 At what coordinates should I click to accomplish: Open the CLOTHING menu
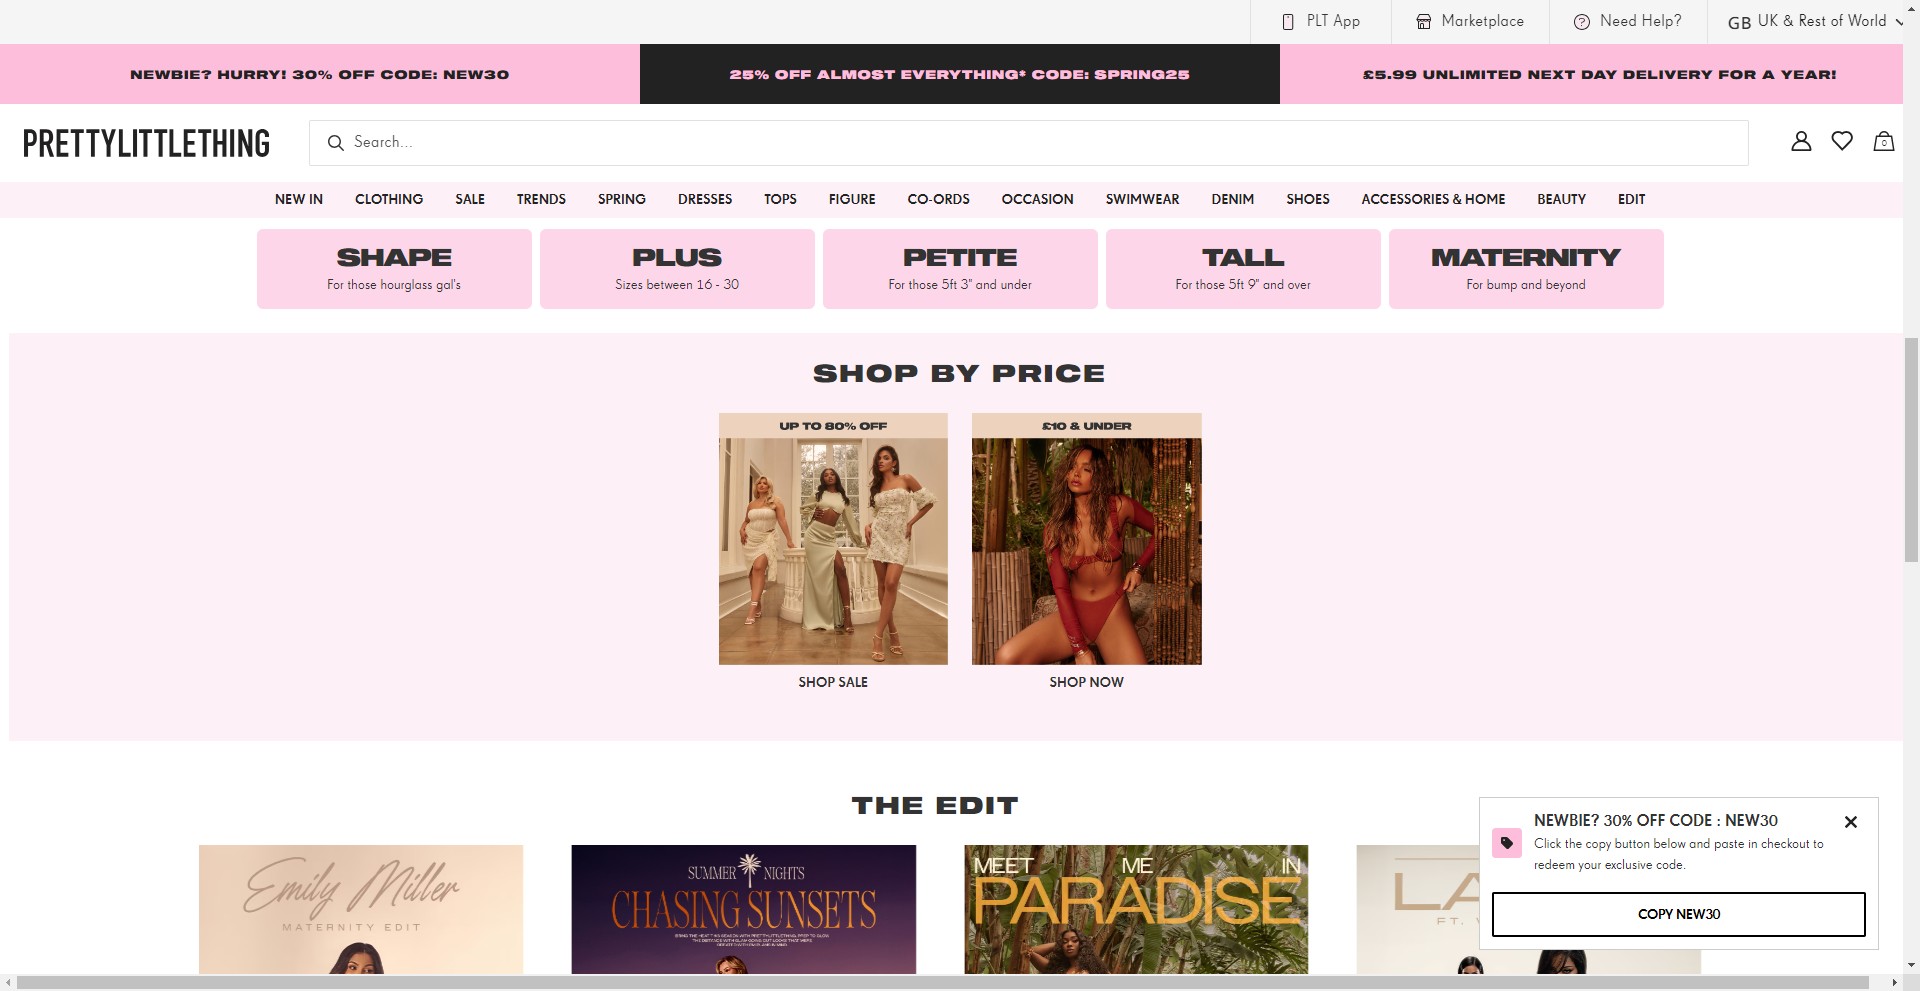pyautogui.click(x=388, y=199)
